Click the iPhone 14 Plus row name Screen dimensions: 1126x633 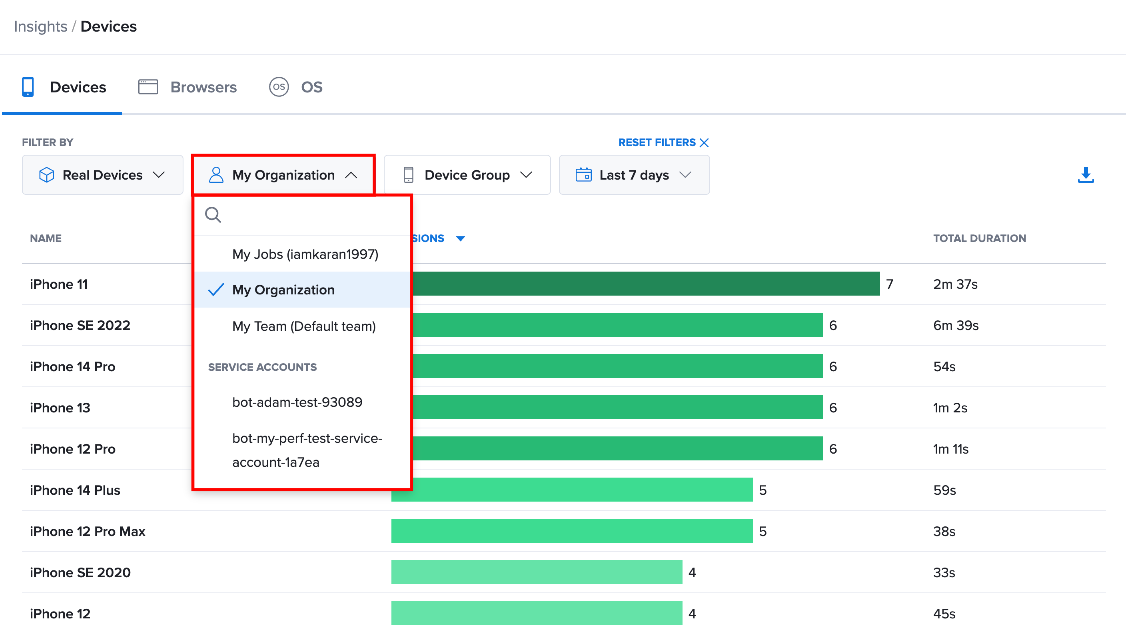click(75, 490)
